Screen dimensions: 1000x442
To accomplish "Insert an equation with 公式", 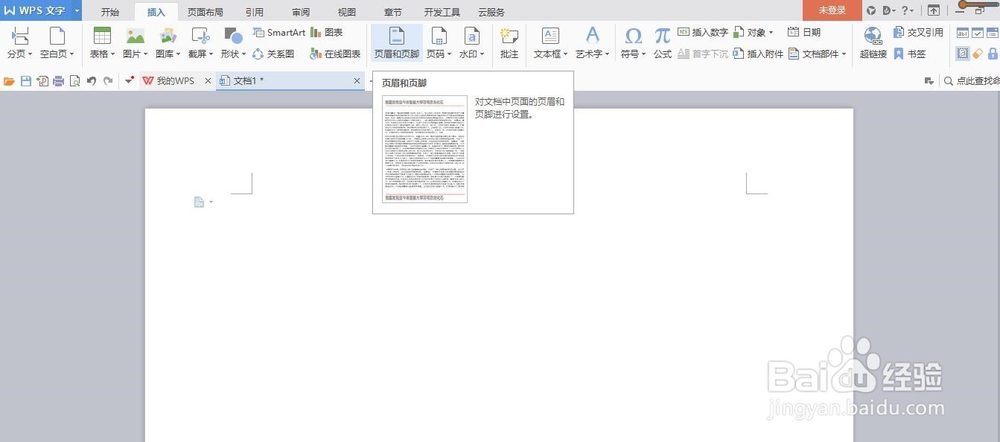I will [663, 43].
